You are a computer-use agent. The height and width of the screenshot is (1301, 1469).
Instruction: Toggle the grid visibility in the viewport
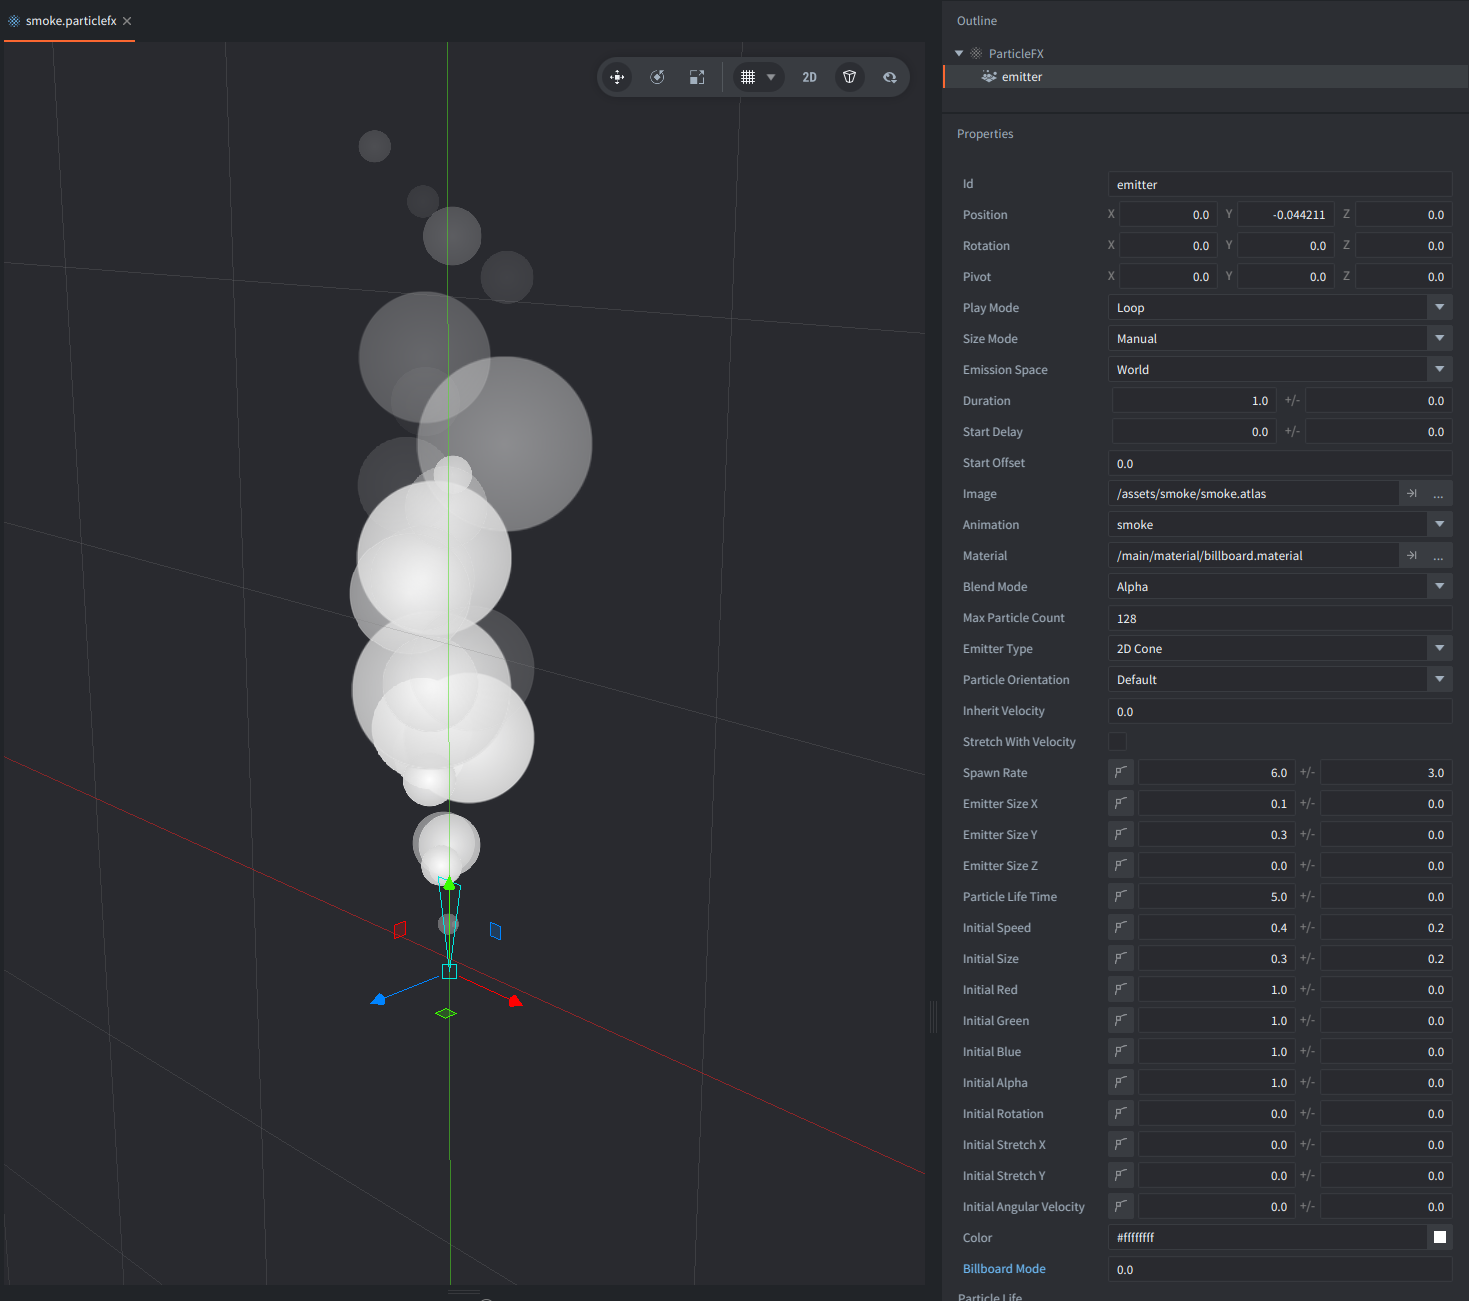748,77
